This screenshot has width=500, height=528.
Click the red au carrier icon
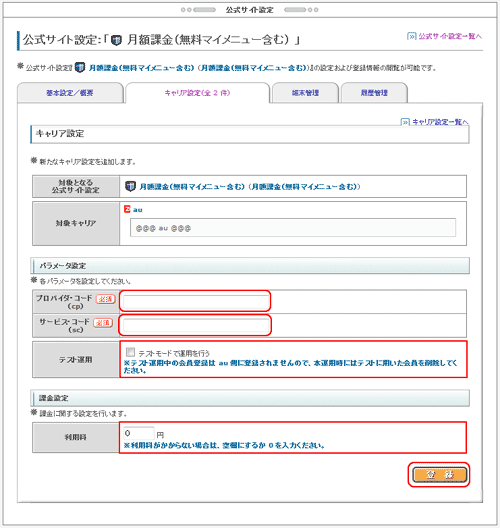(x=127, y=209)
